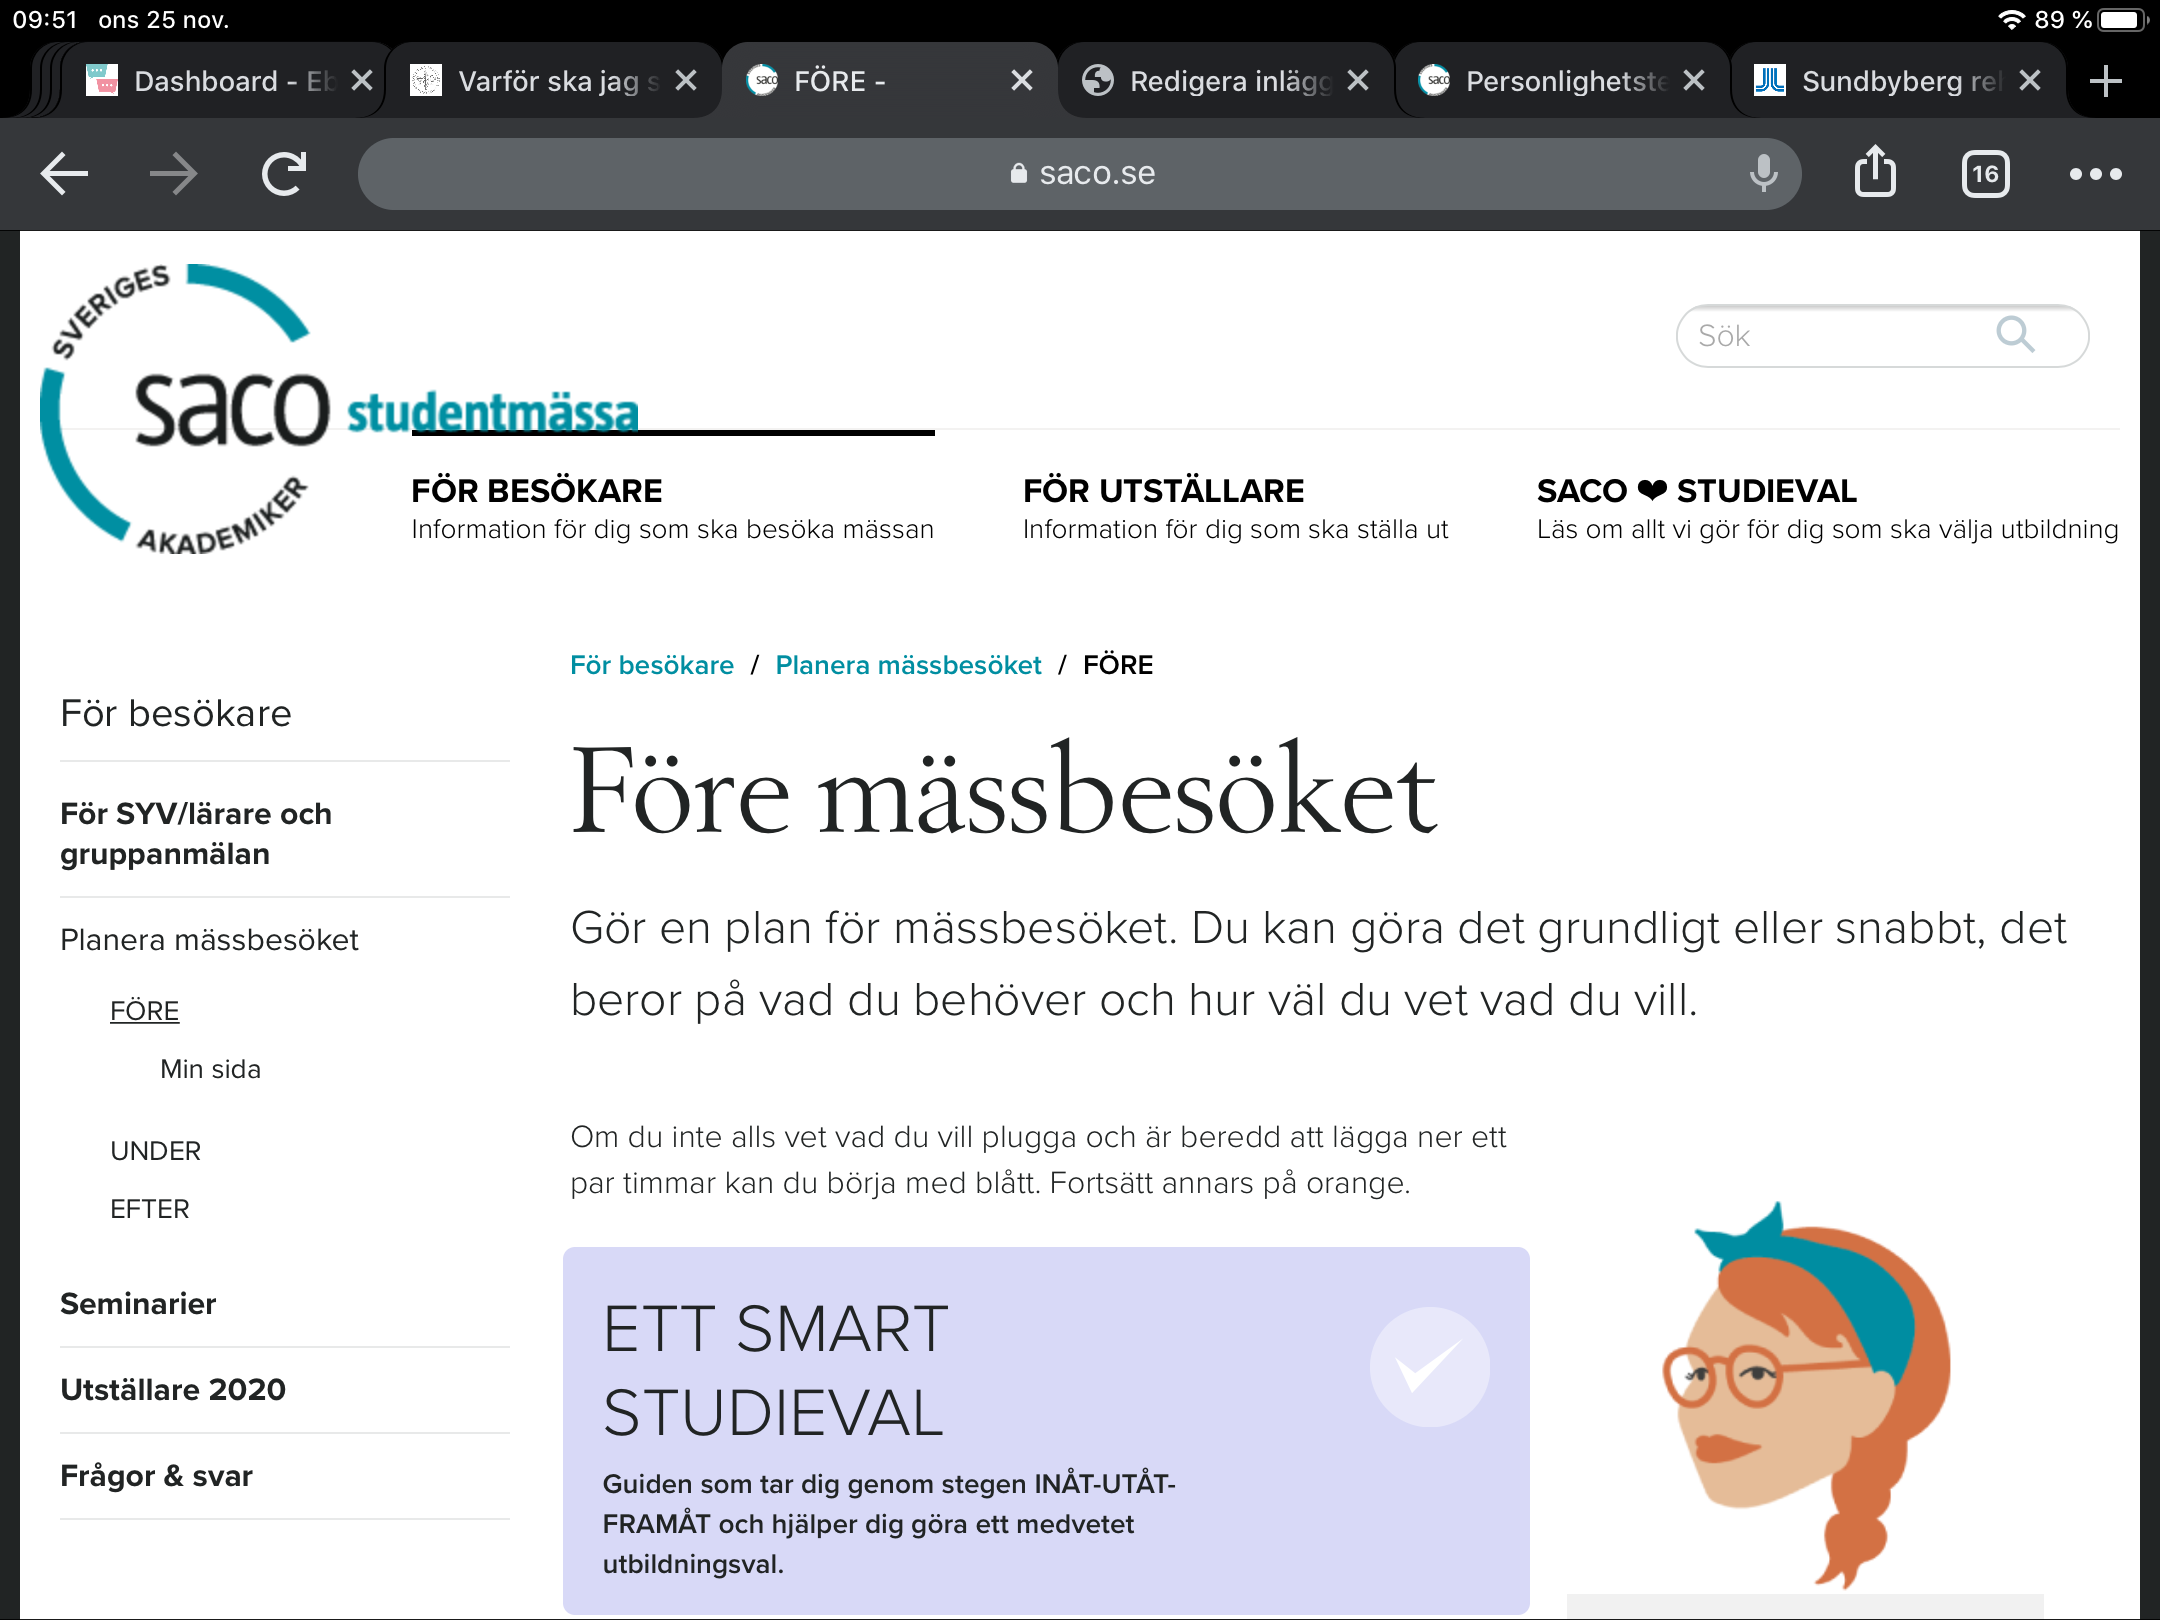Viewport: 2160px width, 1620px height.
Task: Open SACO STUDIEVAL menu item
Action: (x=1696, y=491)
